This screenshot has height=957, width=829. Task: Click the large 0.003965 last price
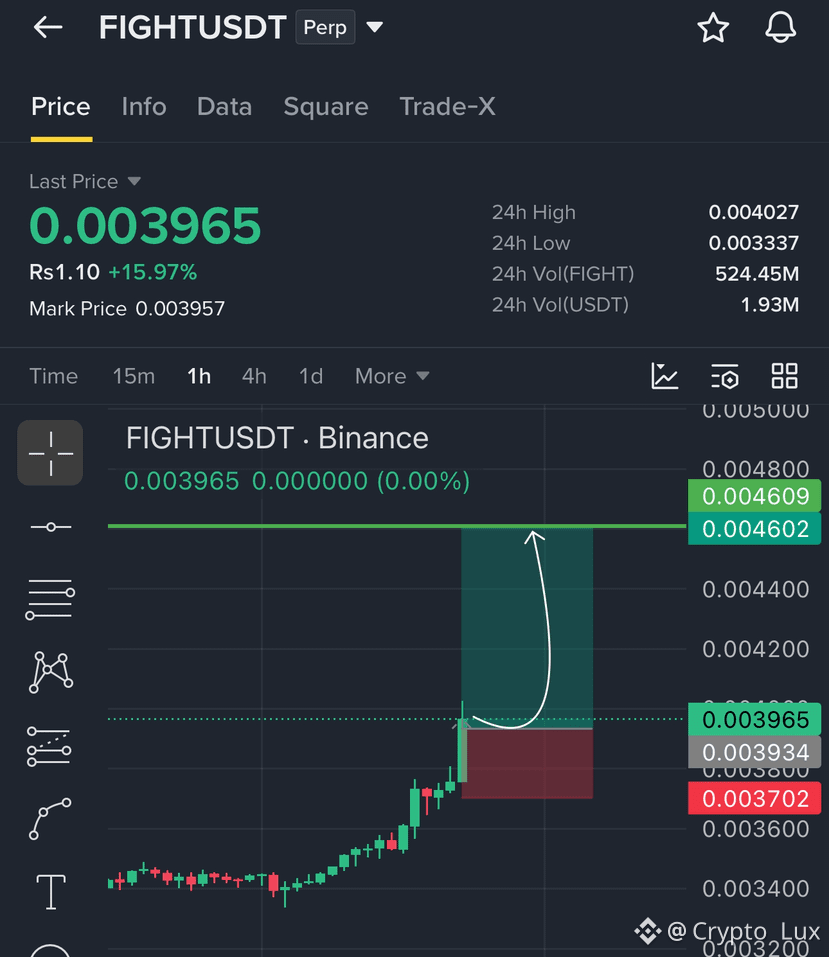coord(145,226)
